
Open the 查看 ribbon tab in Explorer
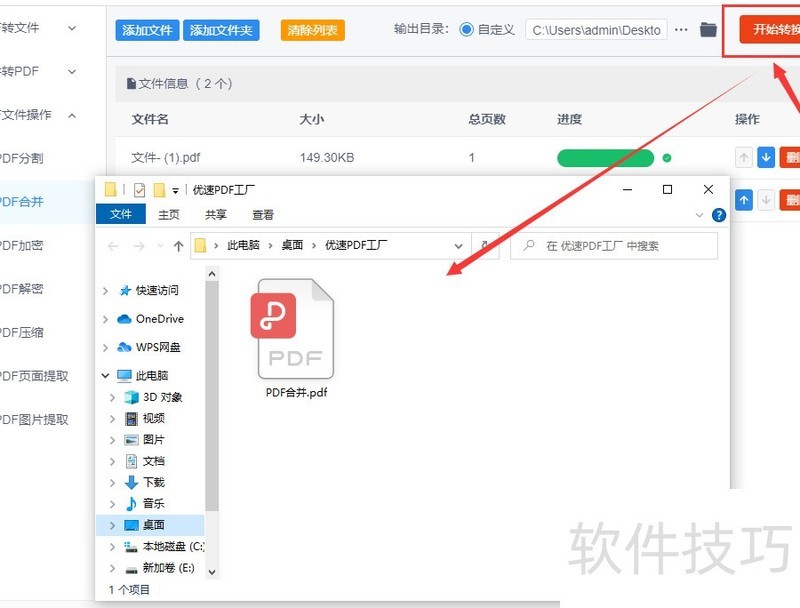[263, 215]
